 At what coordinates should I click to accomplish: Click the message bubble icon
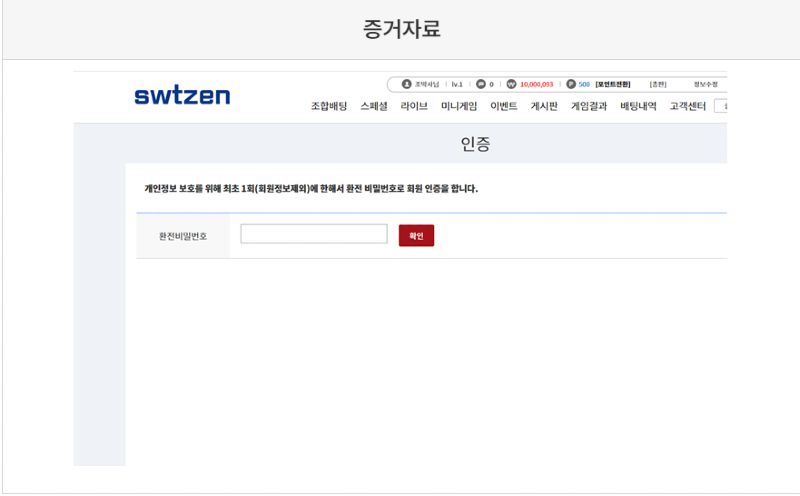point(480,84)
